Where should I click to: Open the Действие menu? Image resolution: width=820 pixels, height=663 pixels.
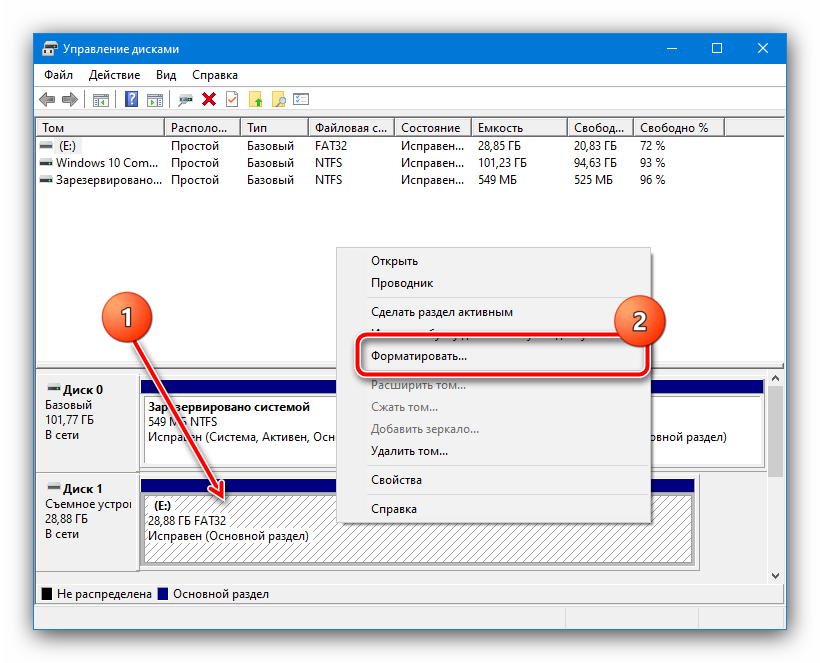114,75
